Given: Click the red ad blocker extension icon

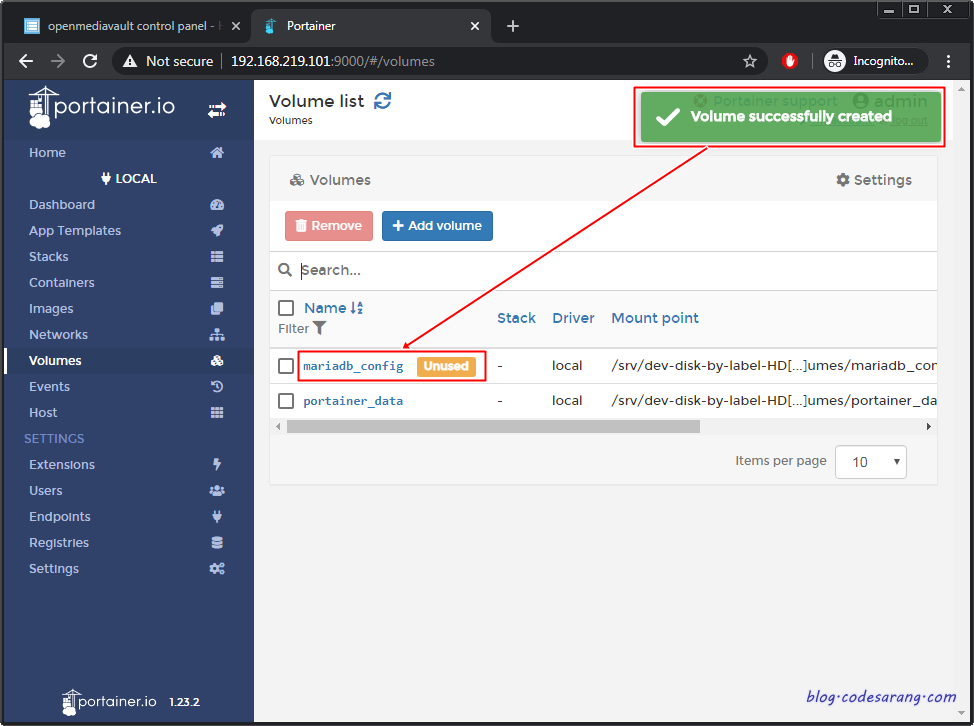Looking at the screenshot, I should click(790, 61).
